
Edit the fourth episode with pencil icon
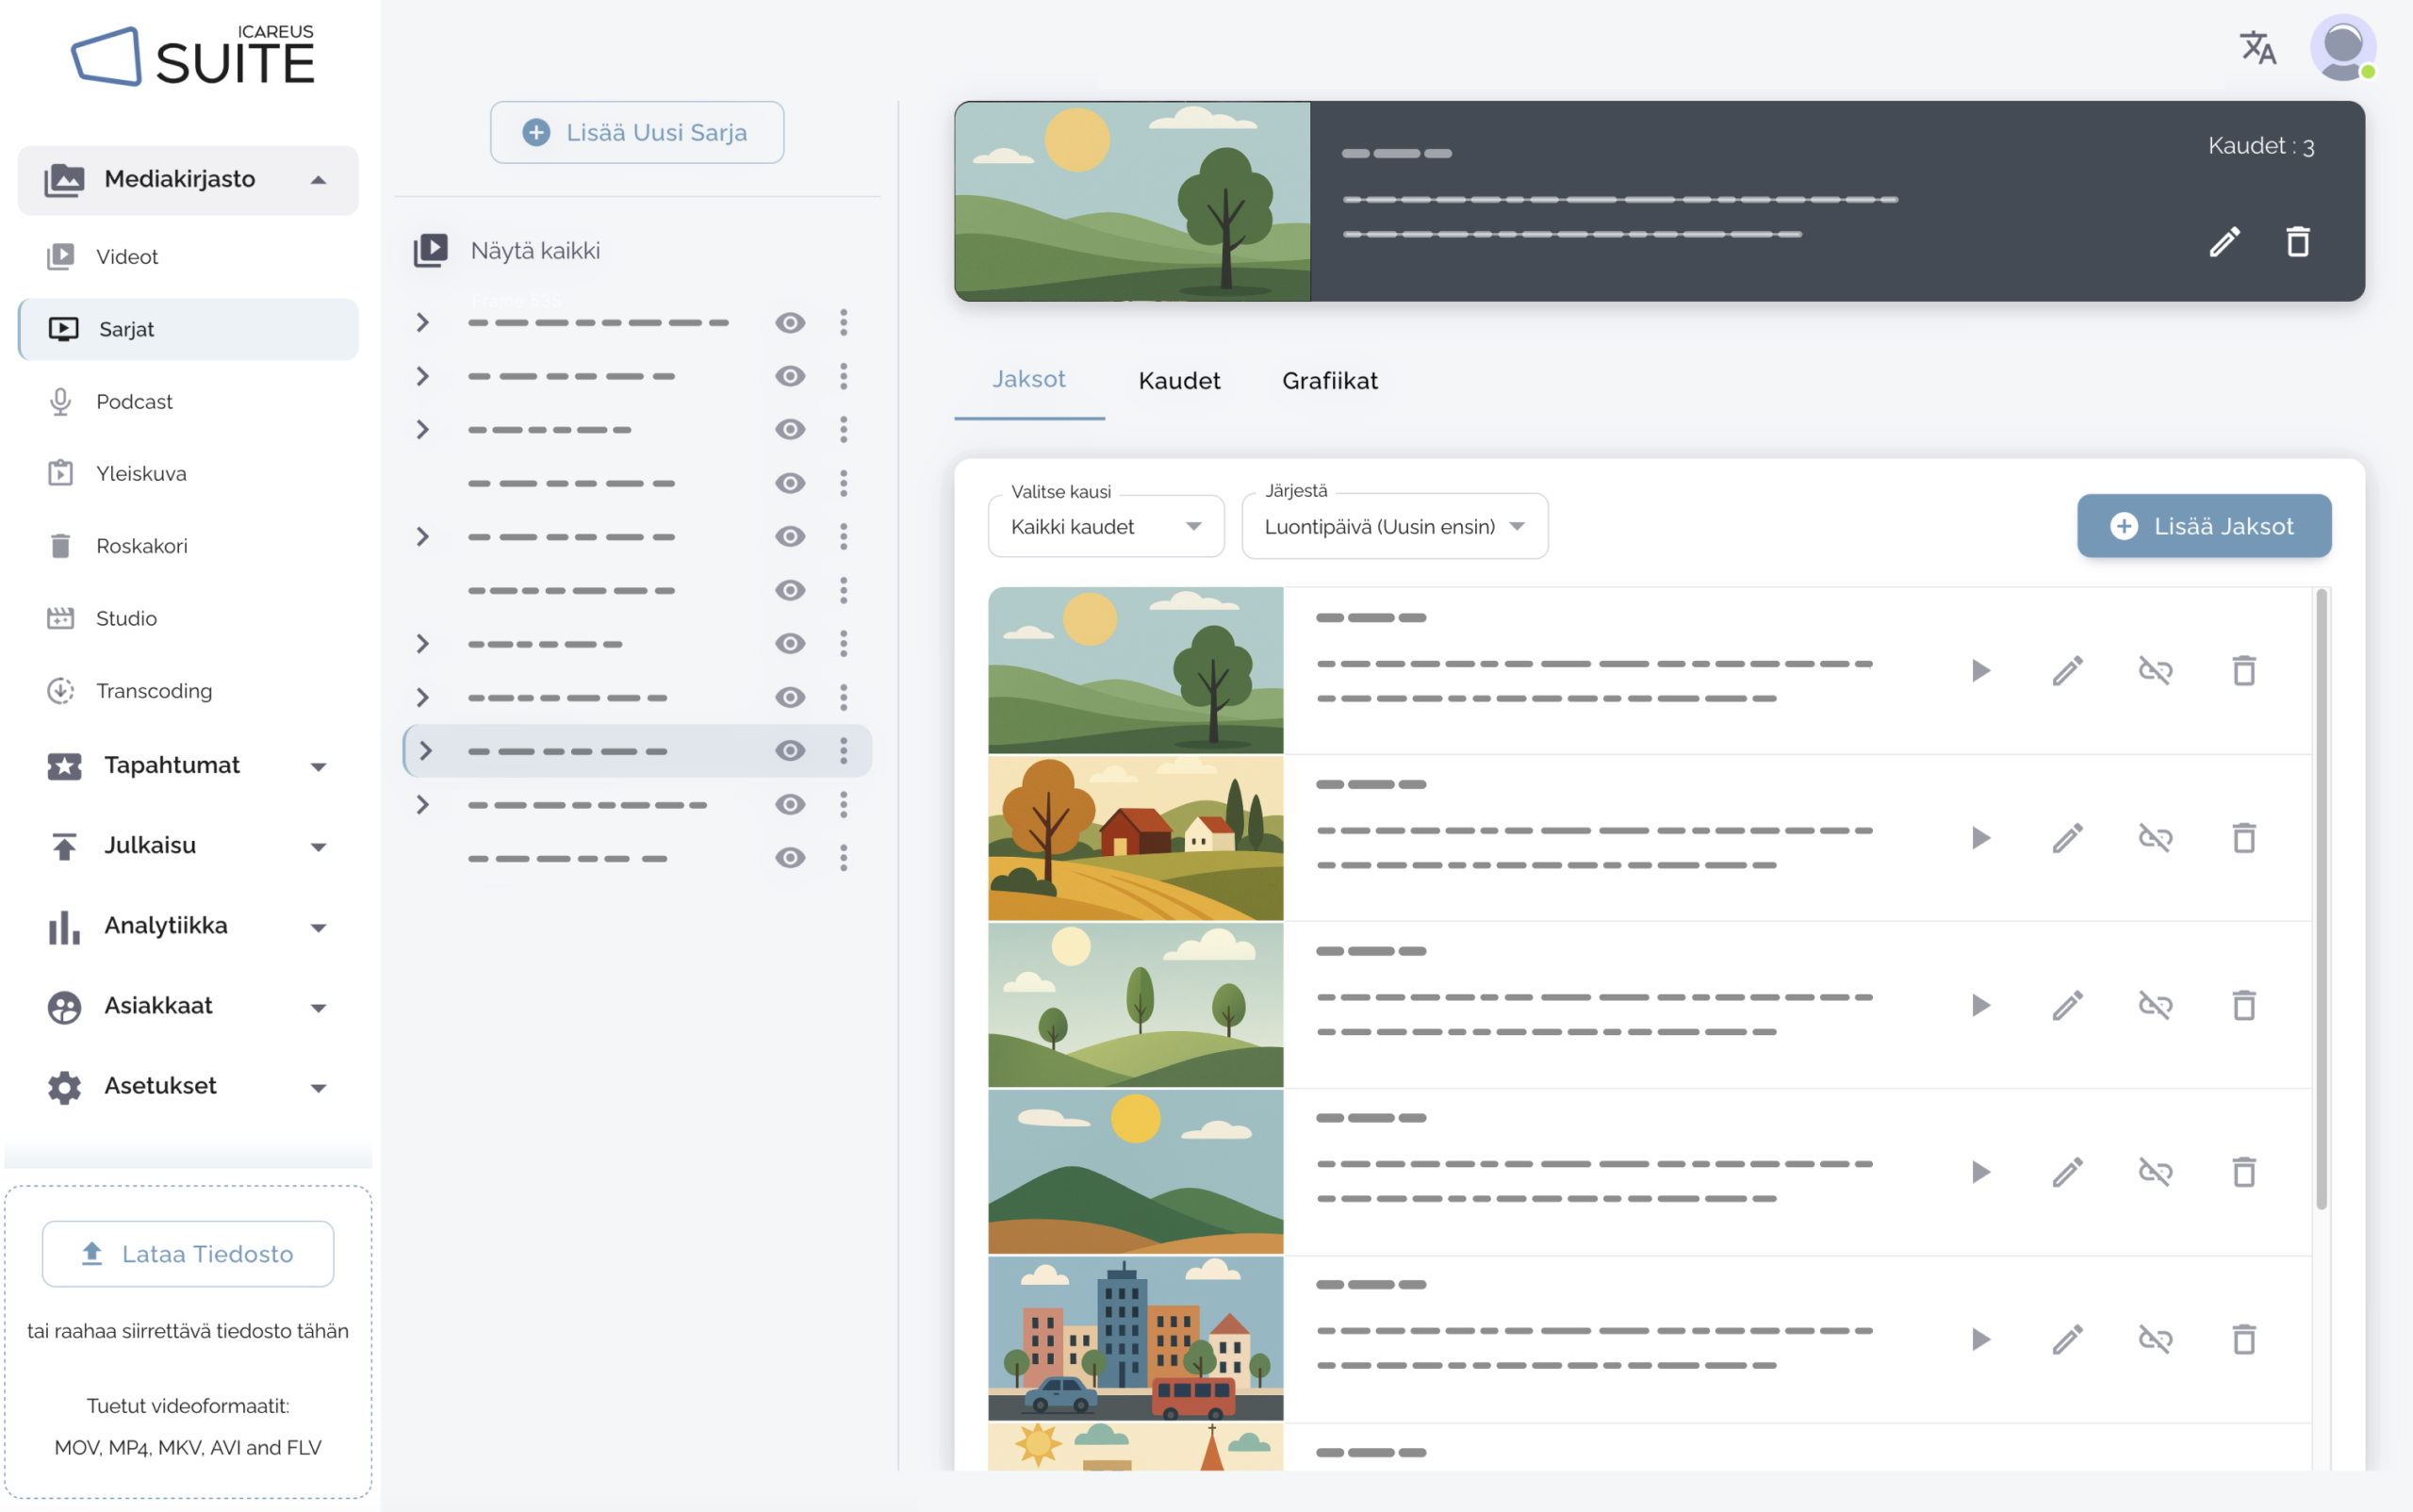(x=2067, y=1172)
